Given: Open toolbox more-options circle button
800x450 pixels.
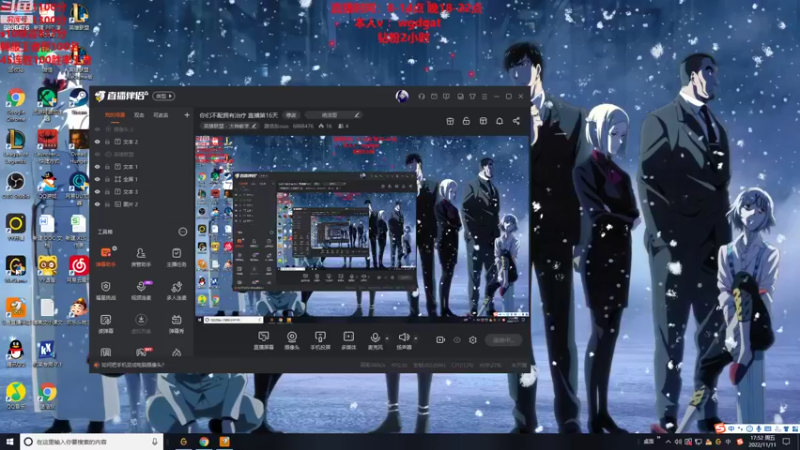Looking at the screenshot, I should pyautogui.click(x=182, y=232).
